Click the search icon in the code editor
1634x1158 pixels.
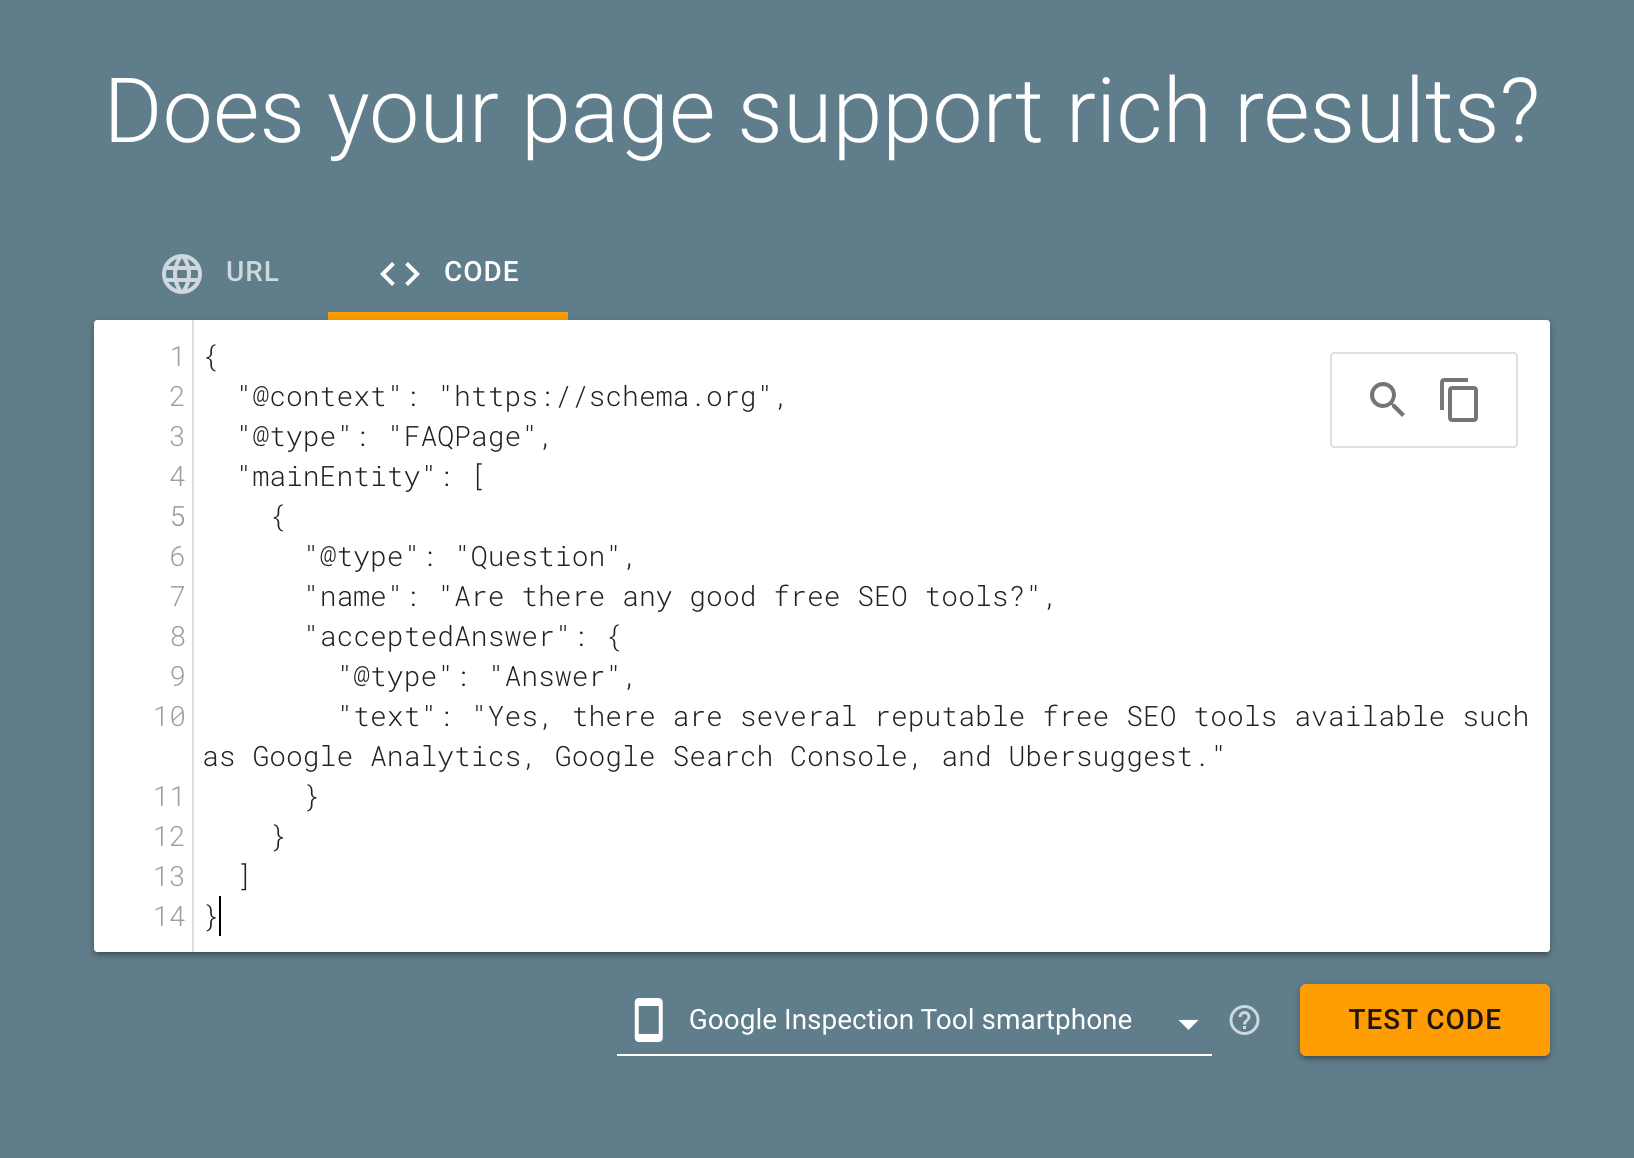click(1387, 399)
